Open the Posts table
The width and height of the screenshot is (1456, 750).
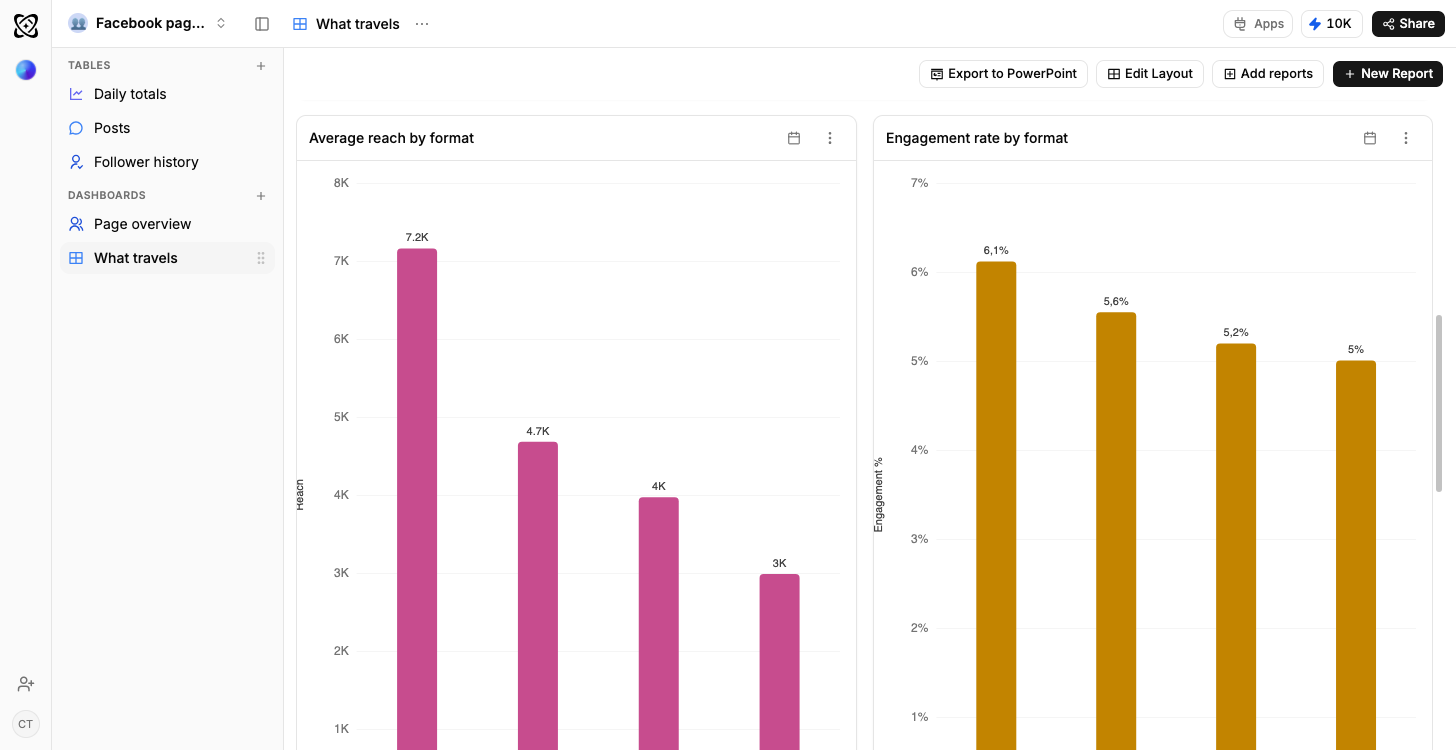167,128
